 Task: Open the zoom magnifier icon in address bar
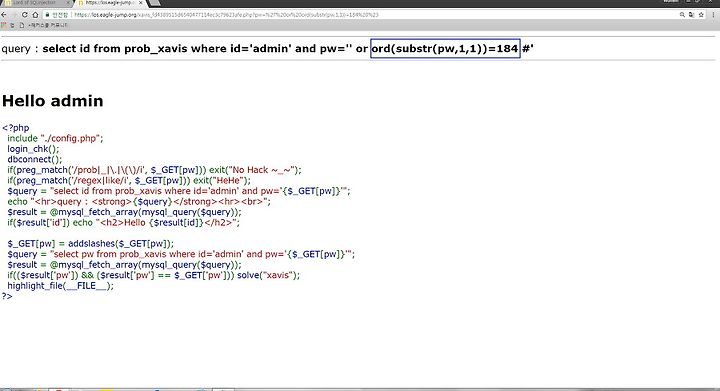(682, 15)
